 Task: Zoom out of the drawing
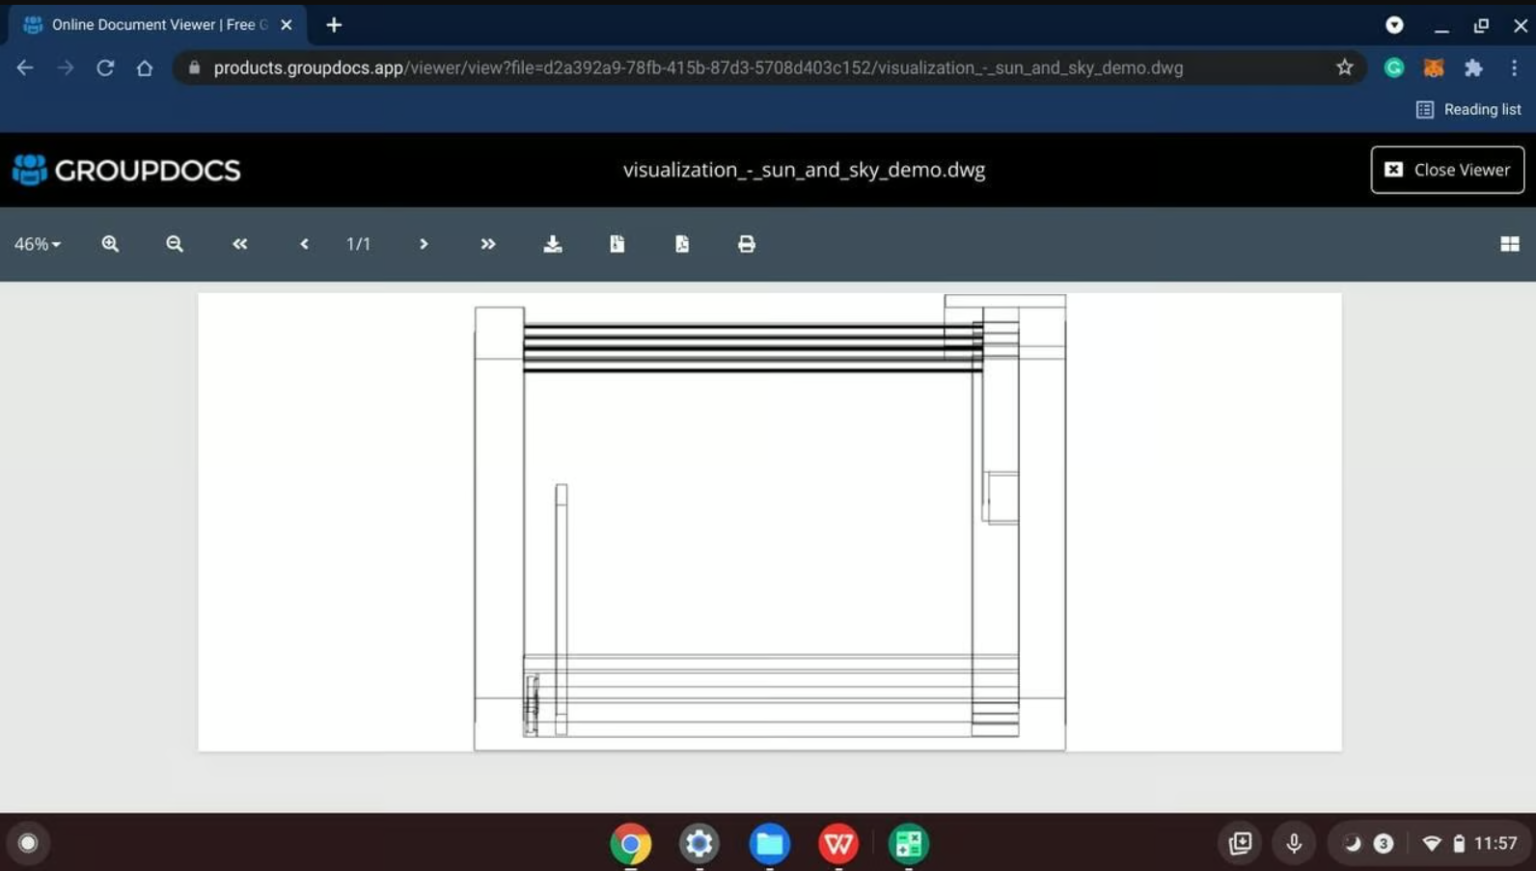pyautogui.click(x=174, y=244)
